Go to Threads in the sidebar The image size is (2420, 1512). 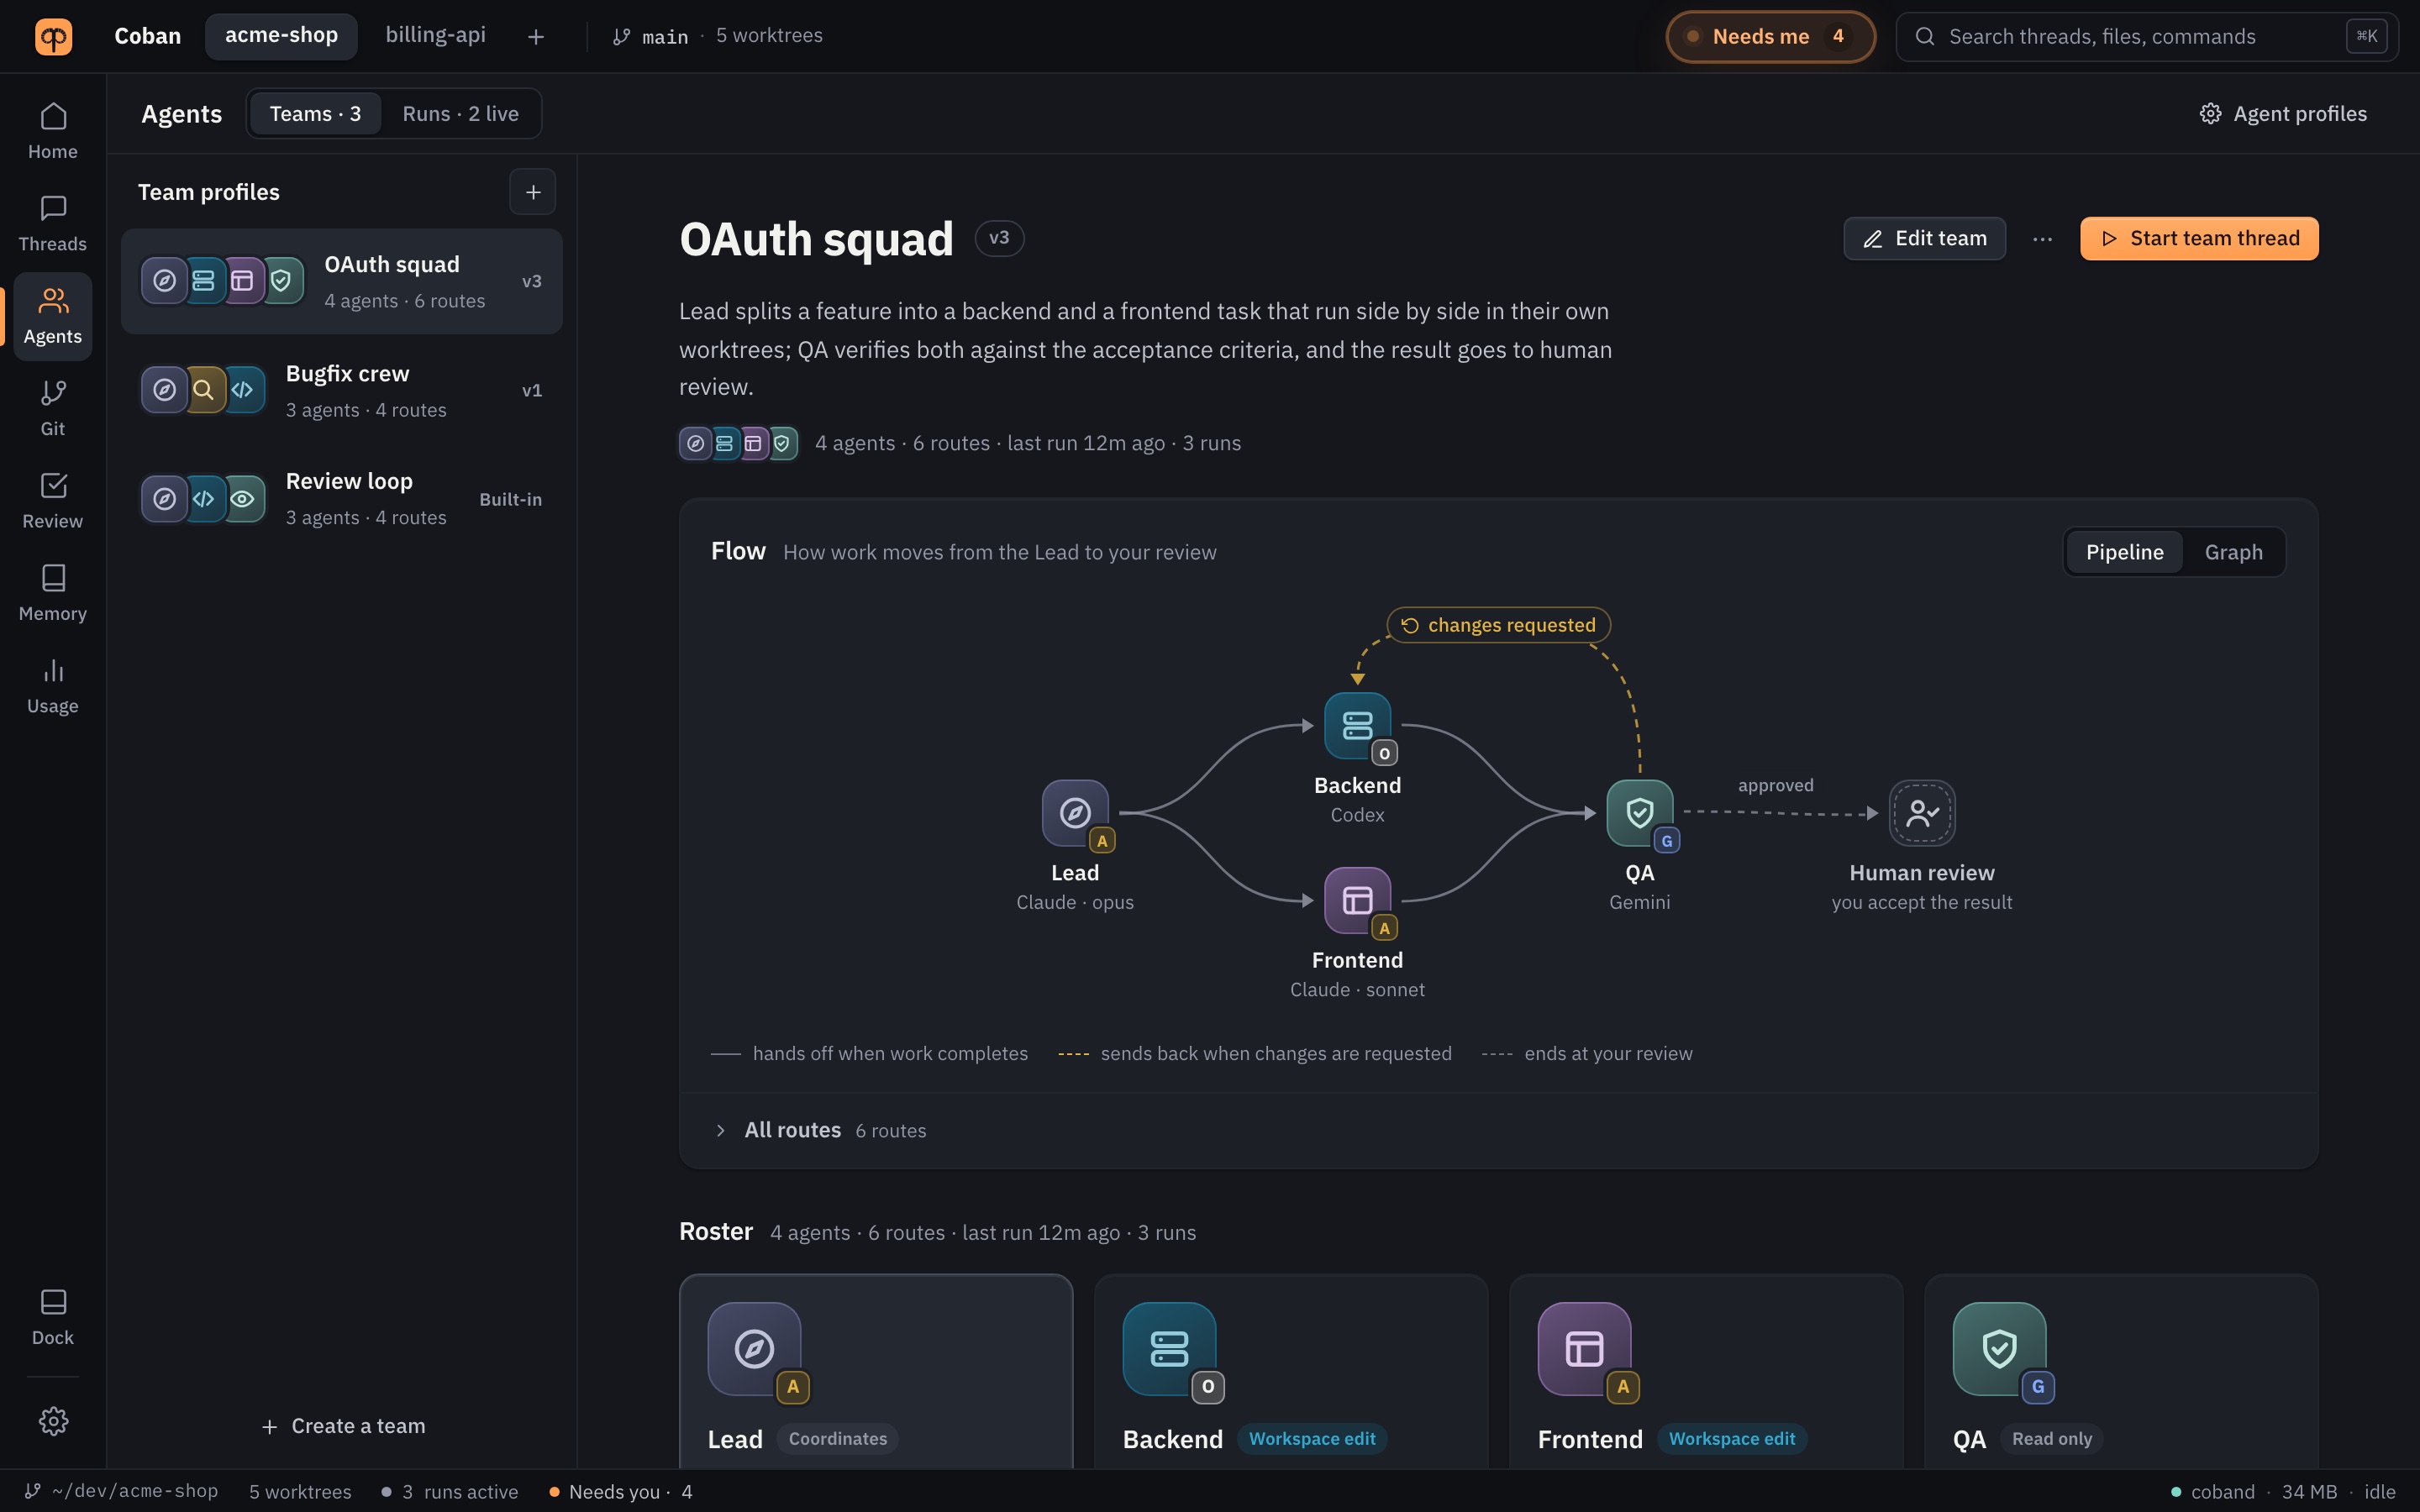pyautogui.click(x=53, y=224)
